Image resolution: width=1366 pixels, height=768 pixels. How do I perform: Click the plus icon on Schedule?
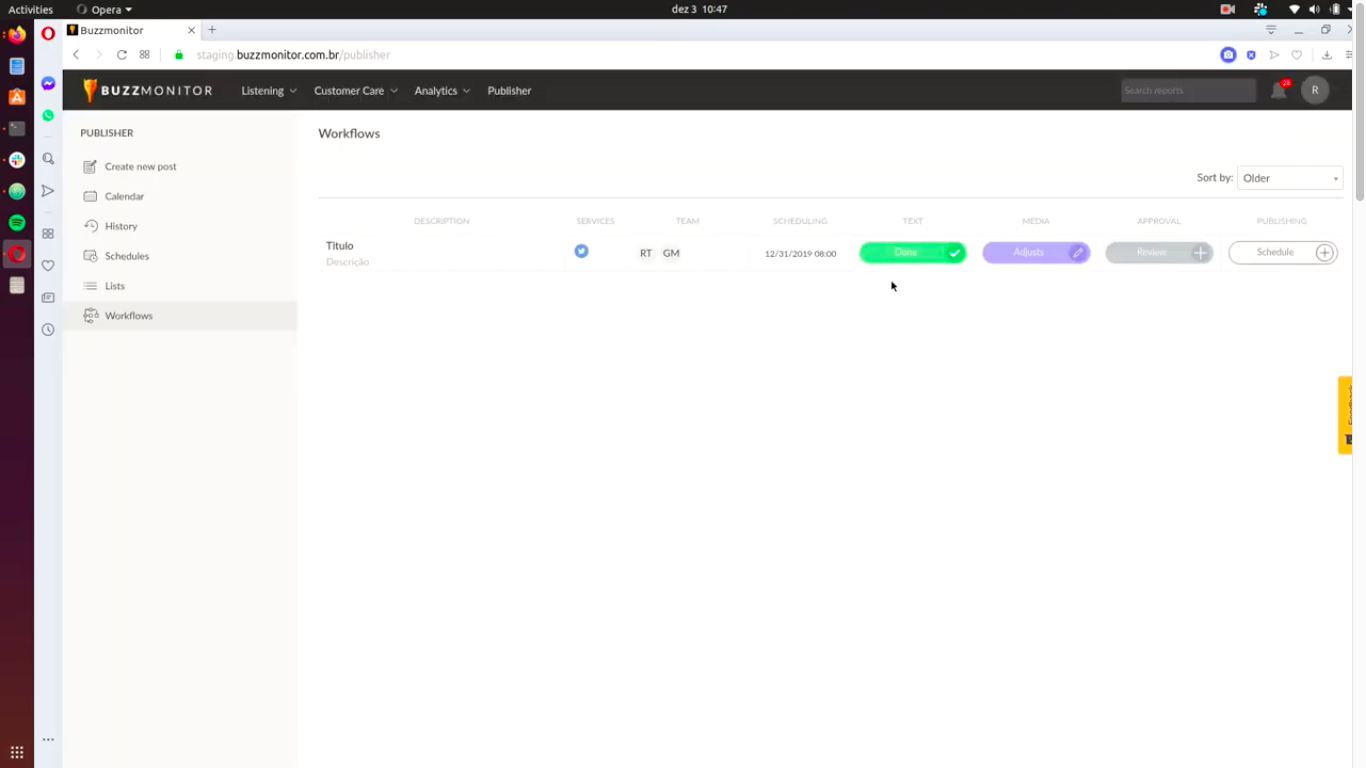pos(1324,253)
